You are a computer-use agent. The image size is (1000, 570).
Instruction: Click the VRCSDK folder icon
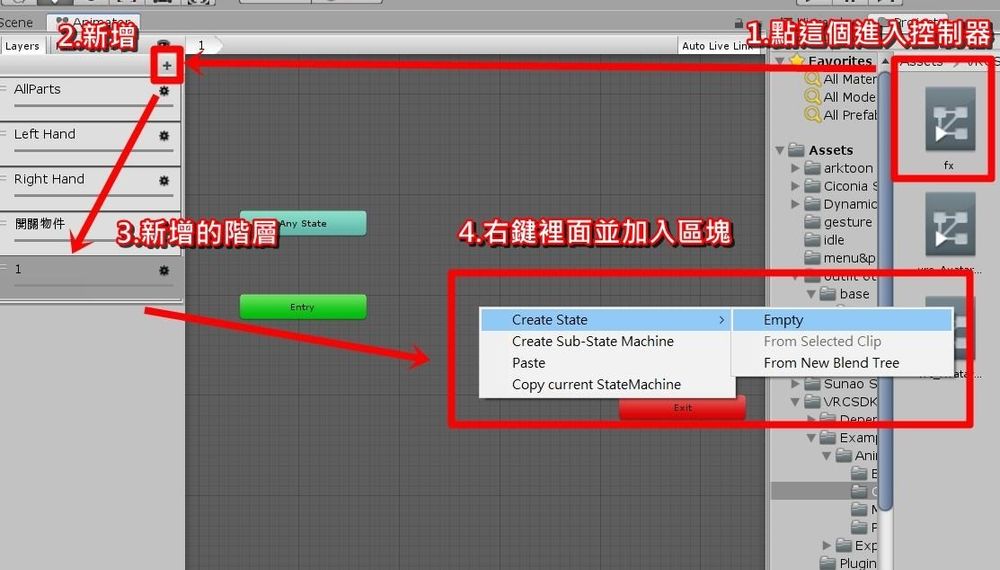pyautogui.click(x=812, y=402)
